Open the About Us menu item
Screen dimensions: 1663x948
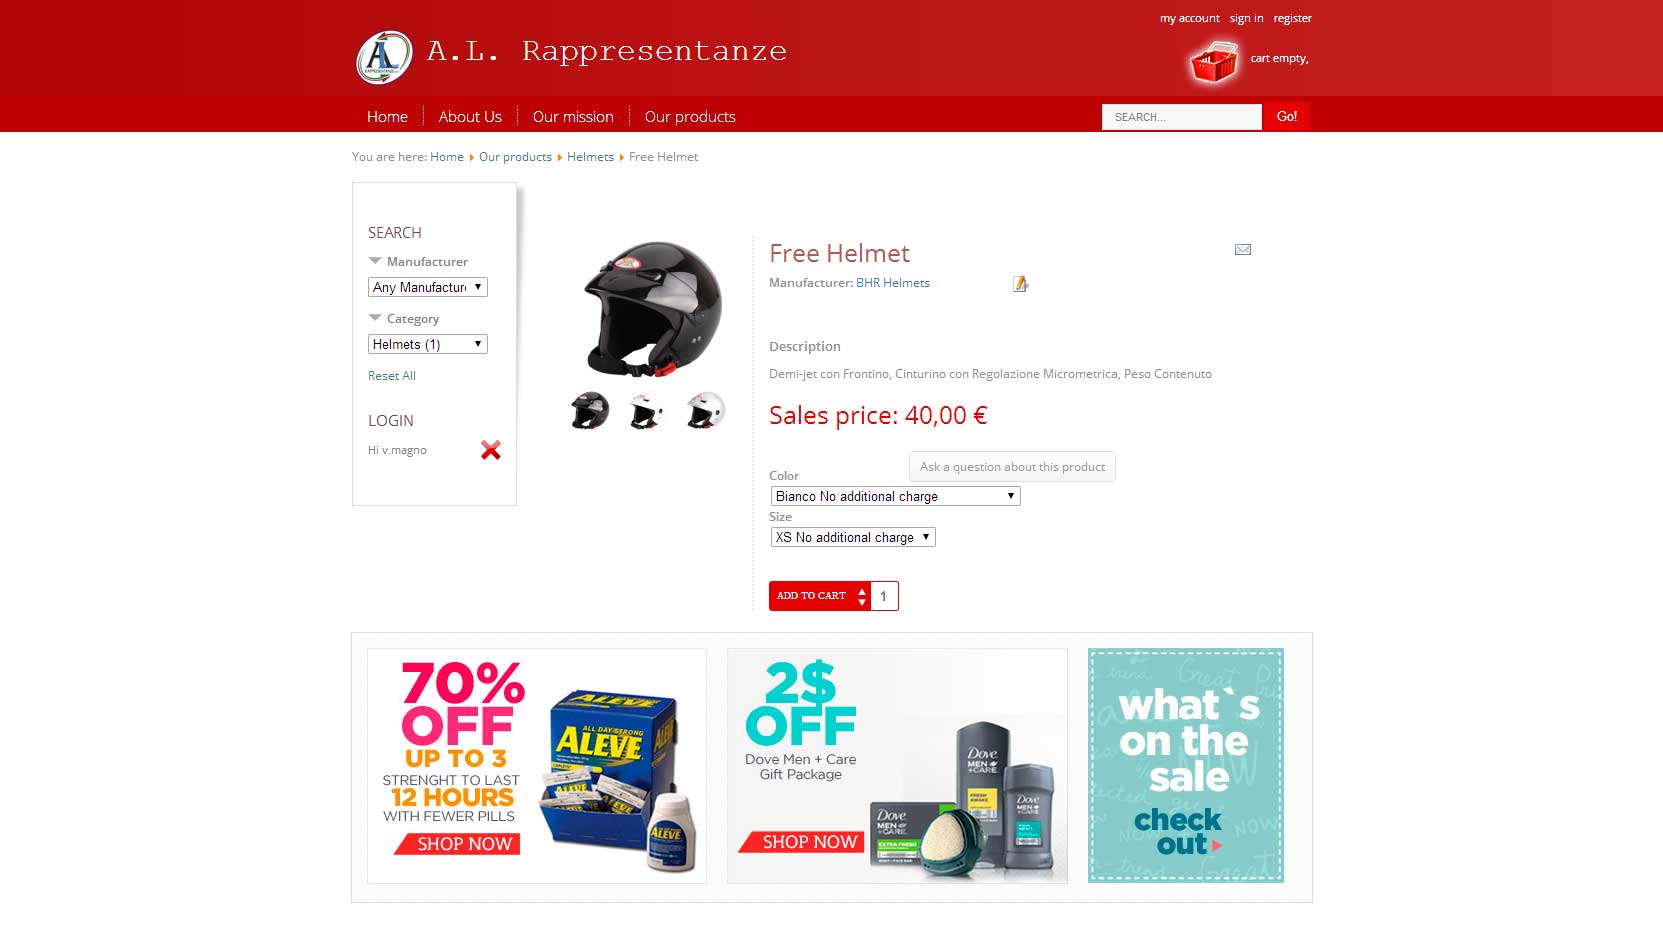[470, 117]
